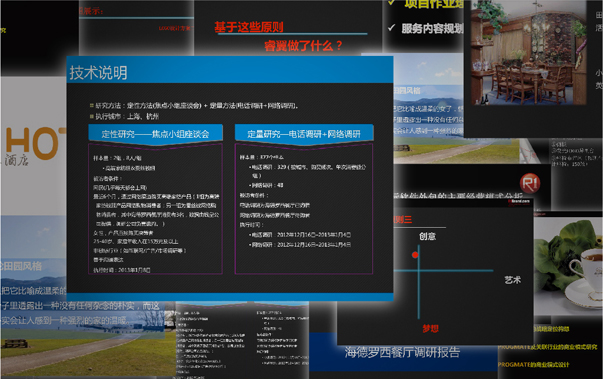
Task: Click the checkmark beside 服务内容规划
Action: 391,28
